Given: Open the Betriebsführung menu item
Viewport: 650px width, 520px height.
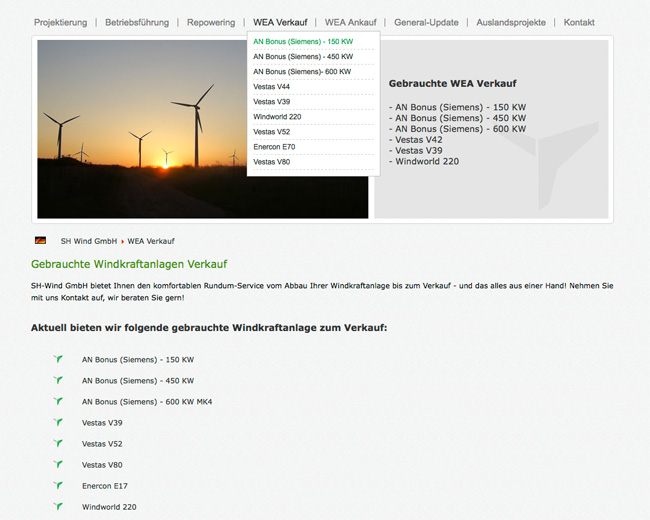Looking at the screenshot, I should coord(137,22).
